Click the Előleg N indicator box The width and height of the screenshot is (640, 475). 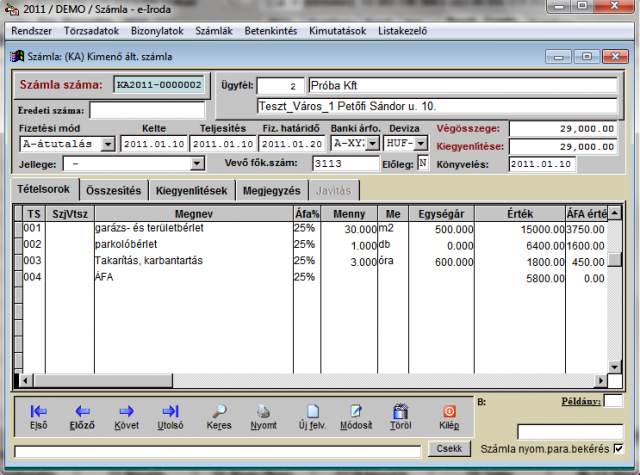click(422, 163)
